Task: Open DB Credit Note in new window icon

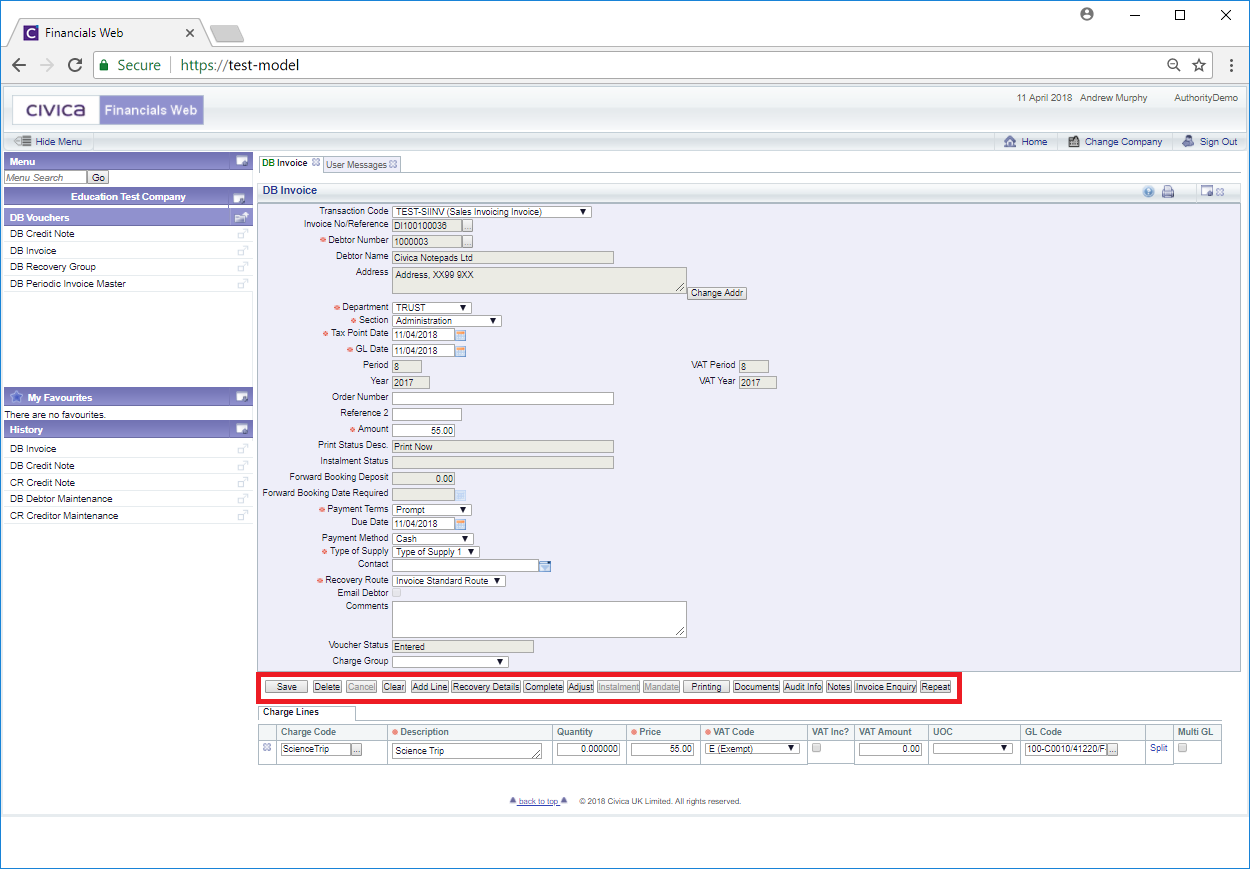Action: click(243, 234)
